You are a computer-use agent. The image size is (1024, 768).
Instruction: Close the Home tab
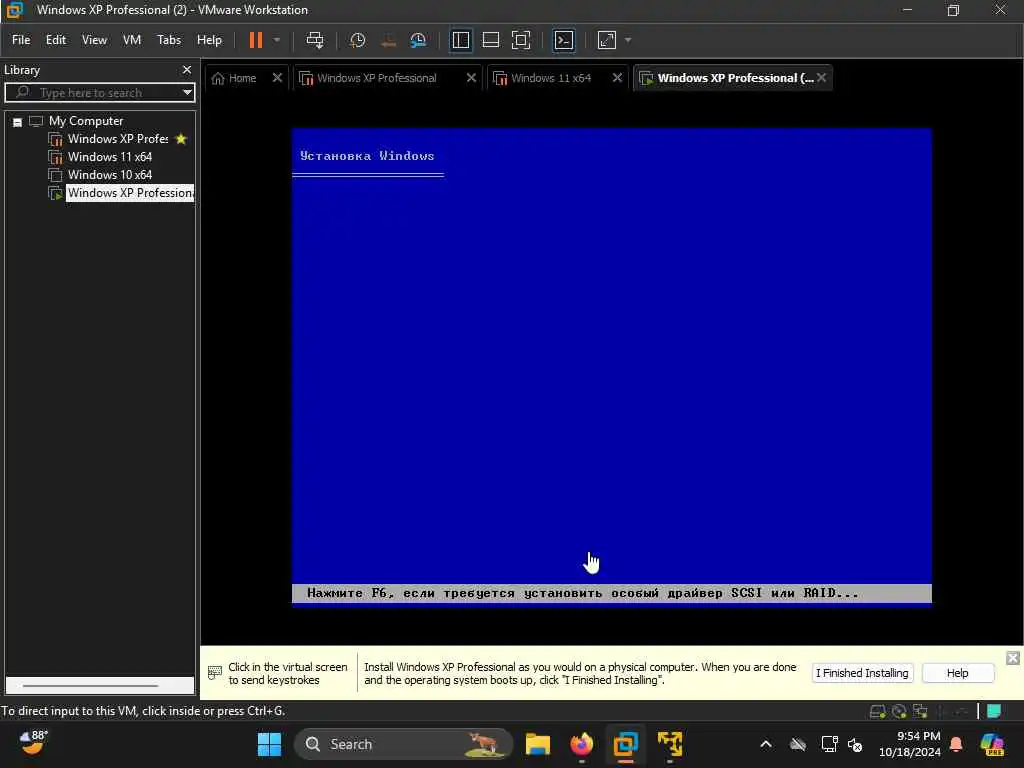(x=277, y=78)
